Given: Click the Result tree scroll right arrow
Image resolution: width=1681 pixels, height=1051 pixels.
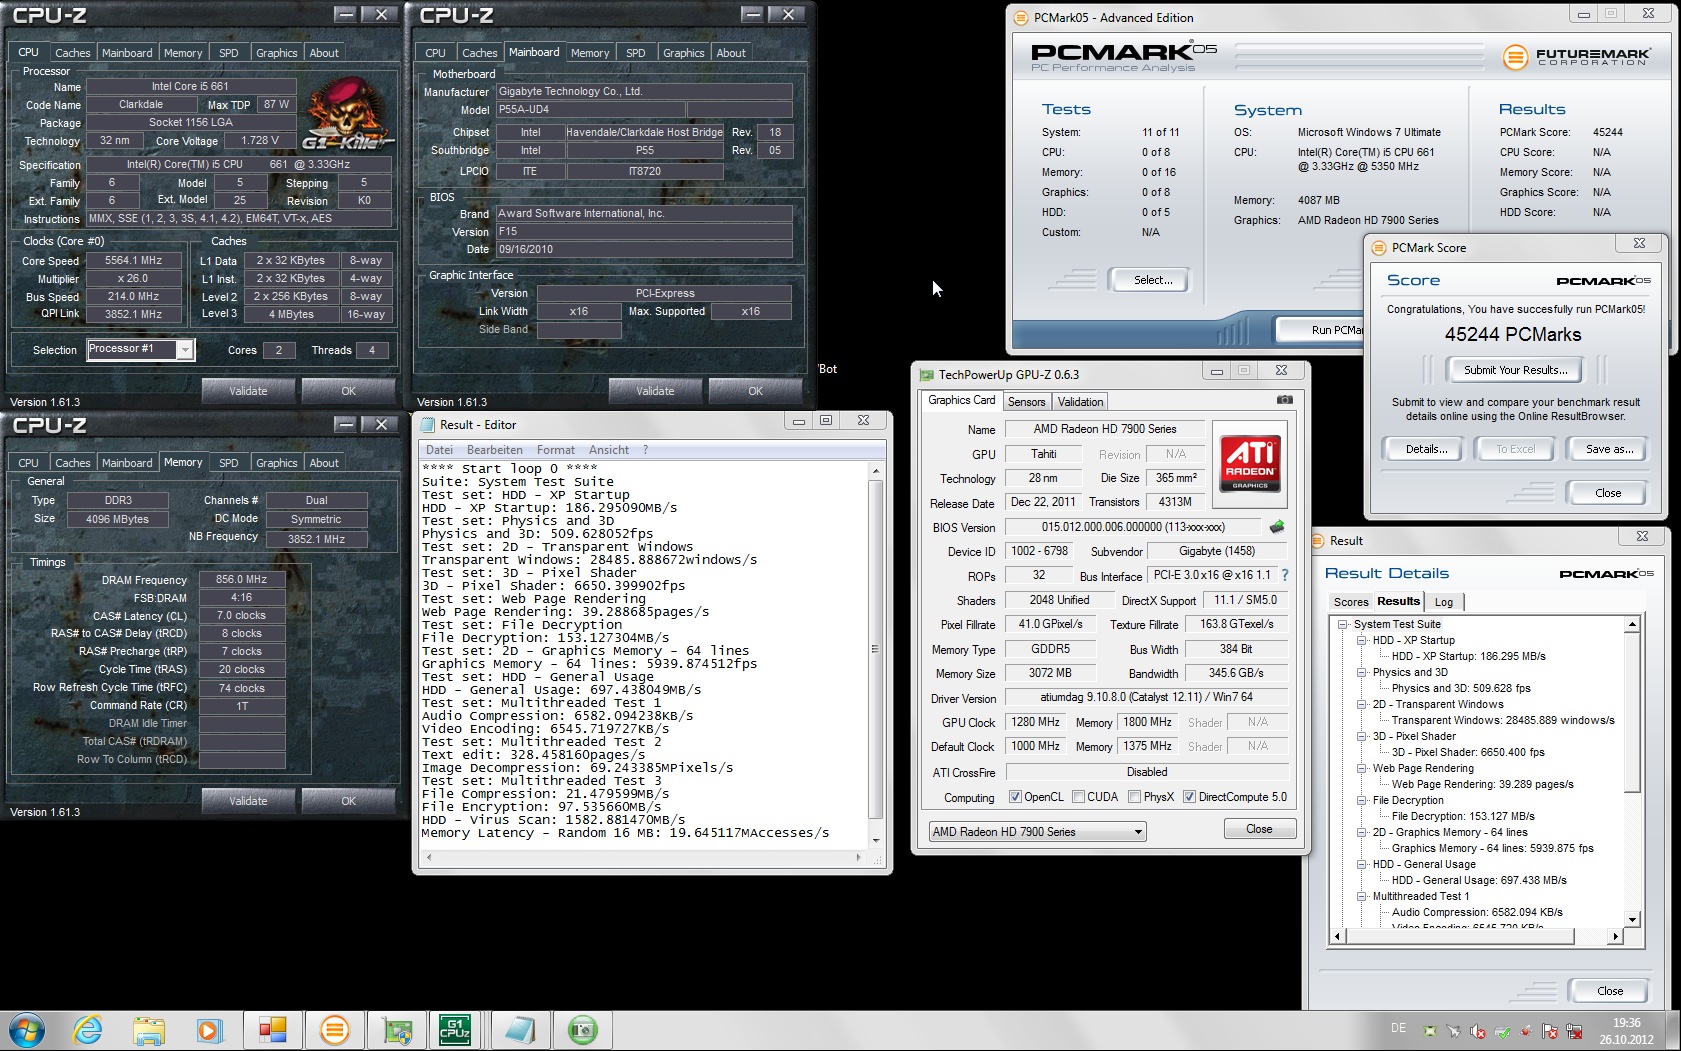Looking at the screenshot, I should [1615, 936].
